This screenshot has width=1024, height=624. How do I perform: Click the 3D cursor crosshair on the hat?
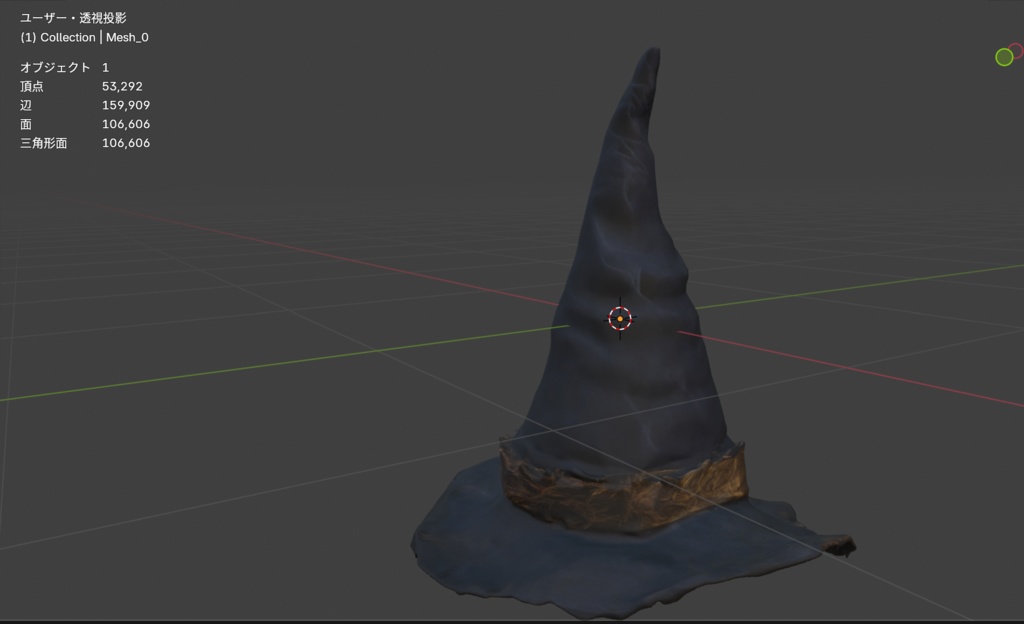click(x=620, y=319)
